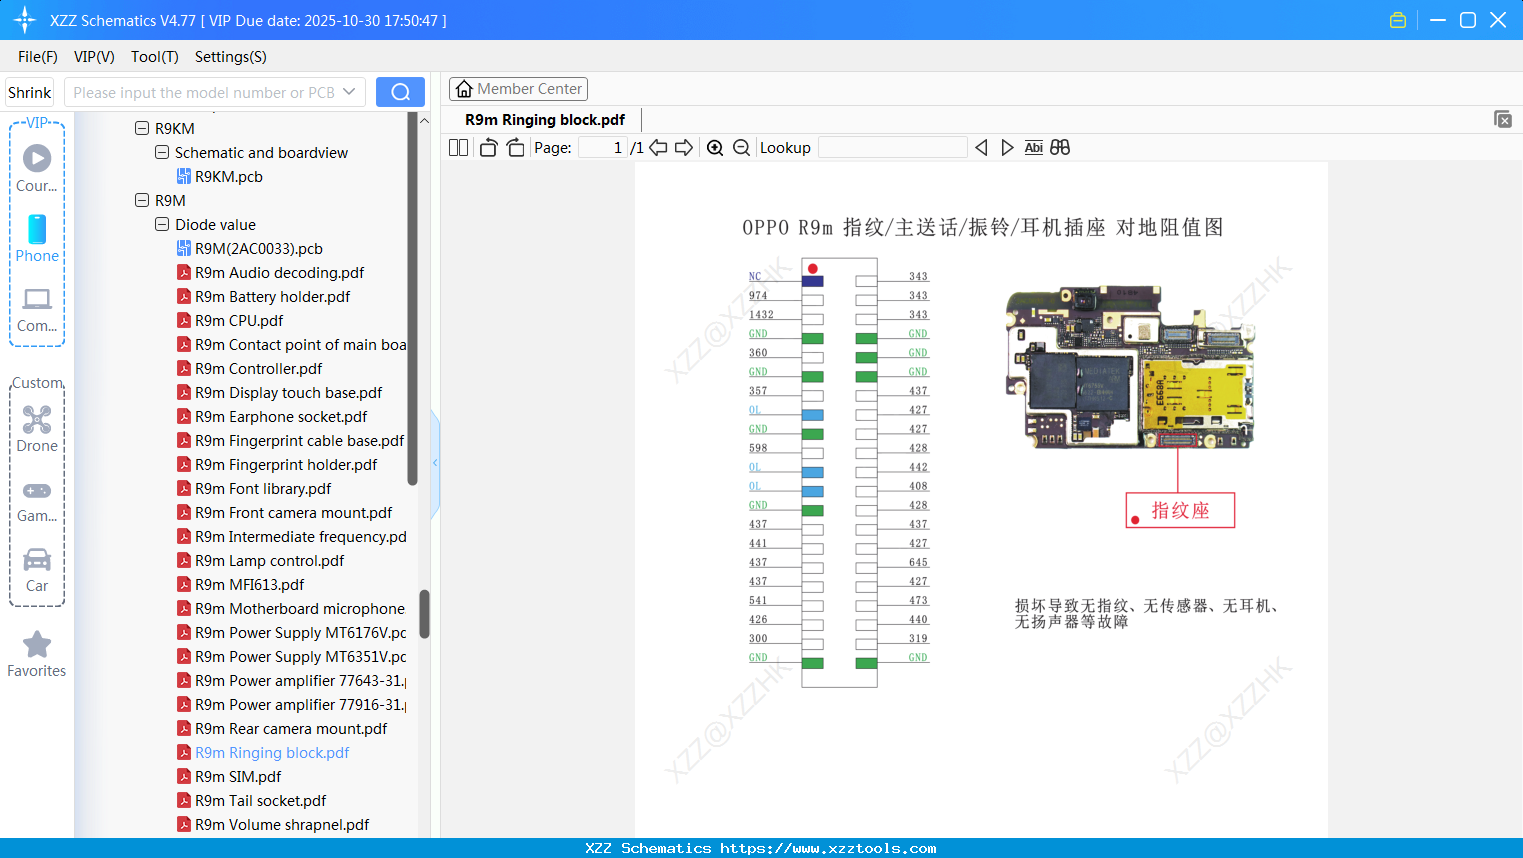Toggle the Abi case-sensitive lookup option
This screenshot has height=858, width=1523.
(1033, 147)
